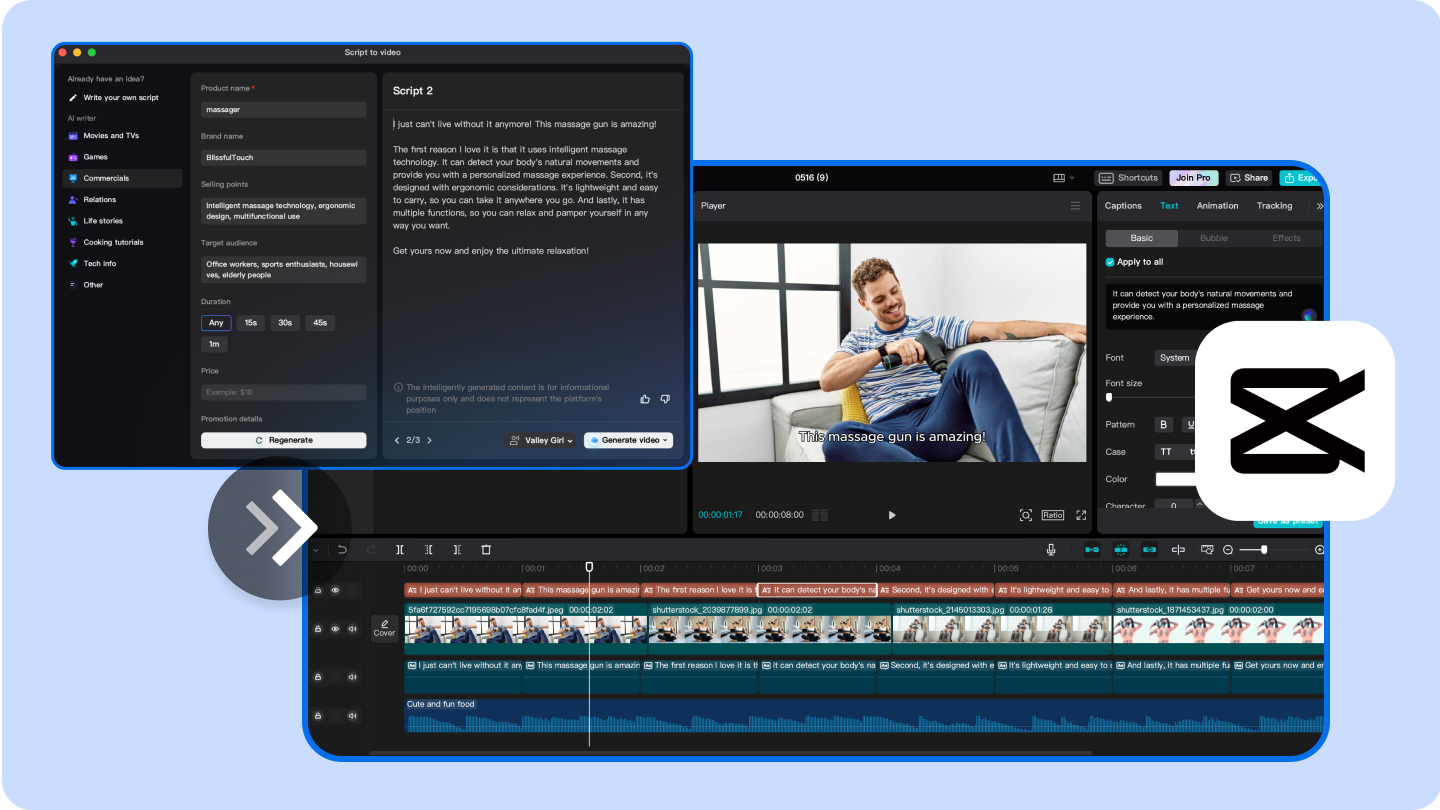This screenshot has height=810, width=1440.
Task: Click the split clip tool icon
Action: [399, 550]
